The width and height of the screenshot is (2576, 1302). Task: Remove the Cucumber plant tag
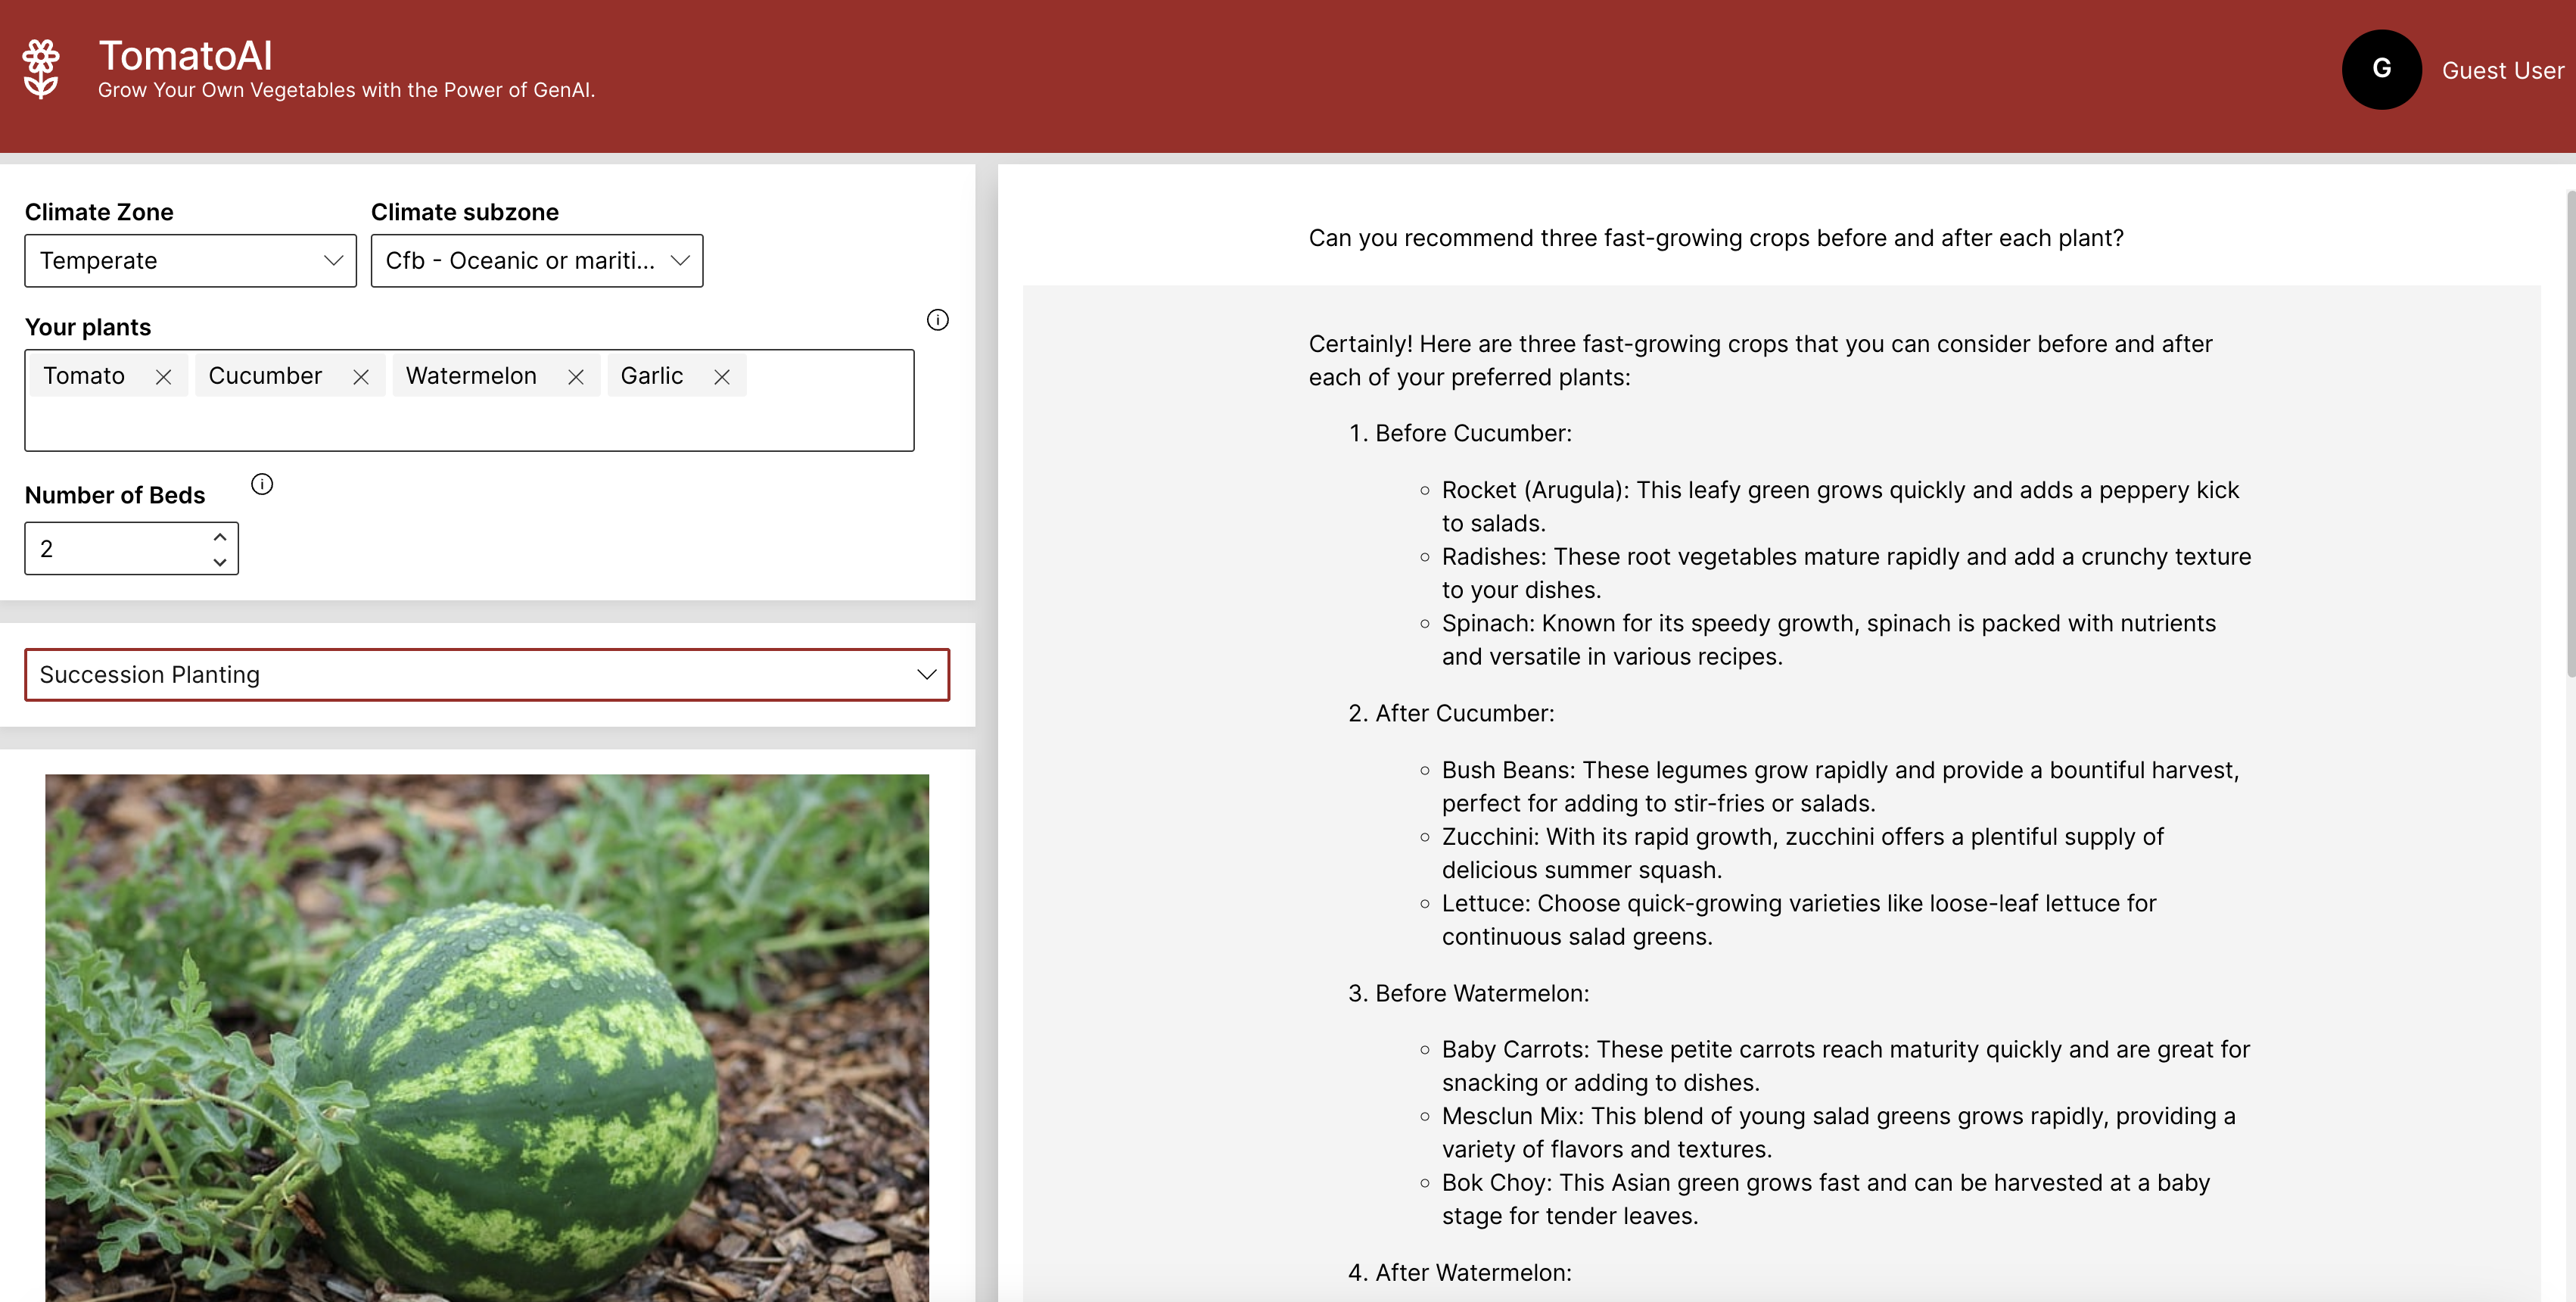tap(361, 377)
